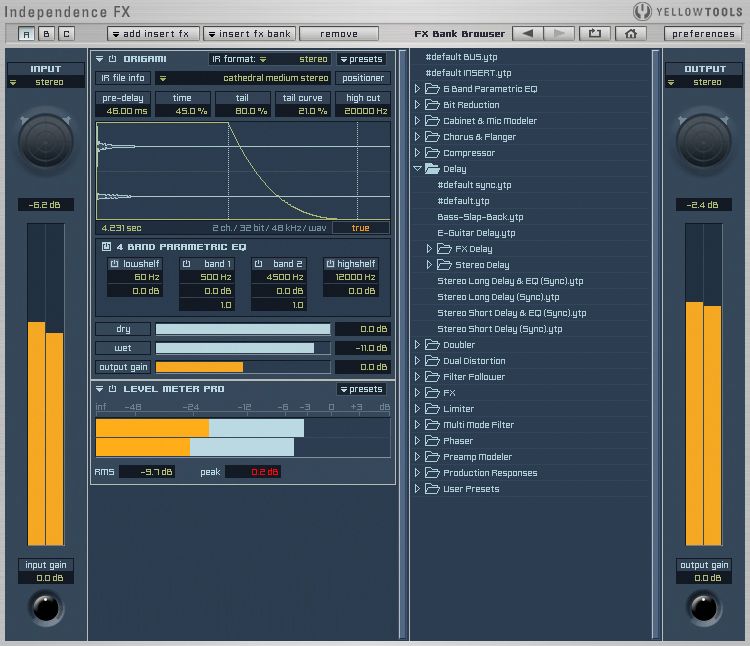The image size is (750, 646).
Task: Click the Doubler folder icon
Action: [432, 344]
